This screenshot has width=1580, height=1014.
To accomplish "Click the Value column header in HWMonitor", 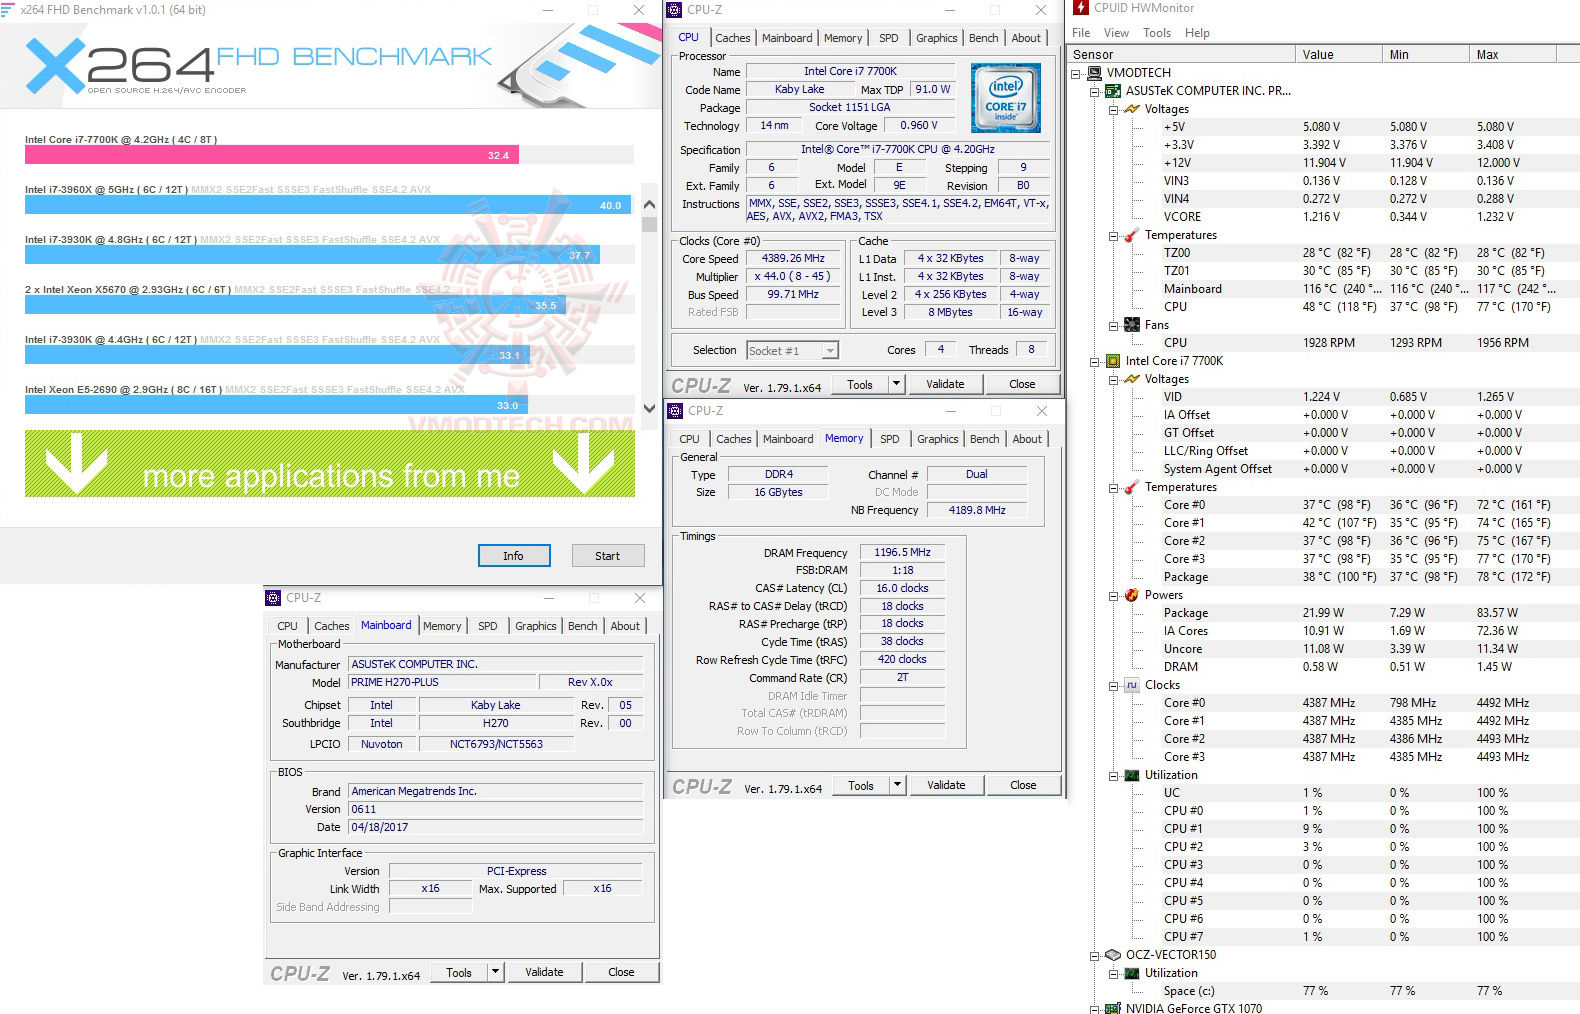I will [1338, 55].
